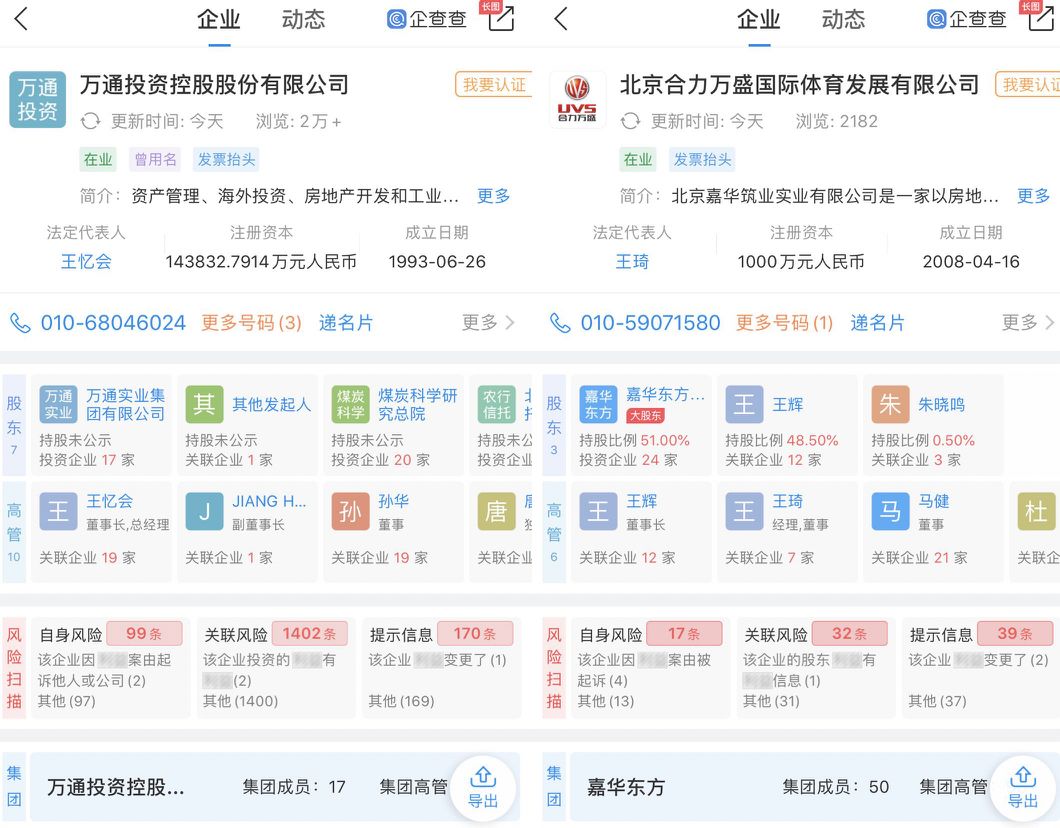Open 其他发起人 shareholder avatar
The width and height of the screenshot is (1060, 828).
204,404
